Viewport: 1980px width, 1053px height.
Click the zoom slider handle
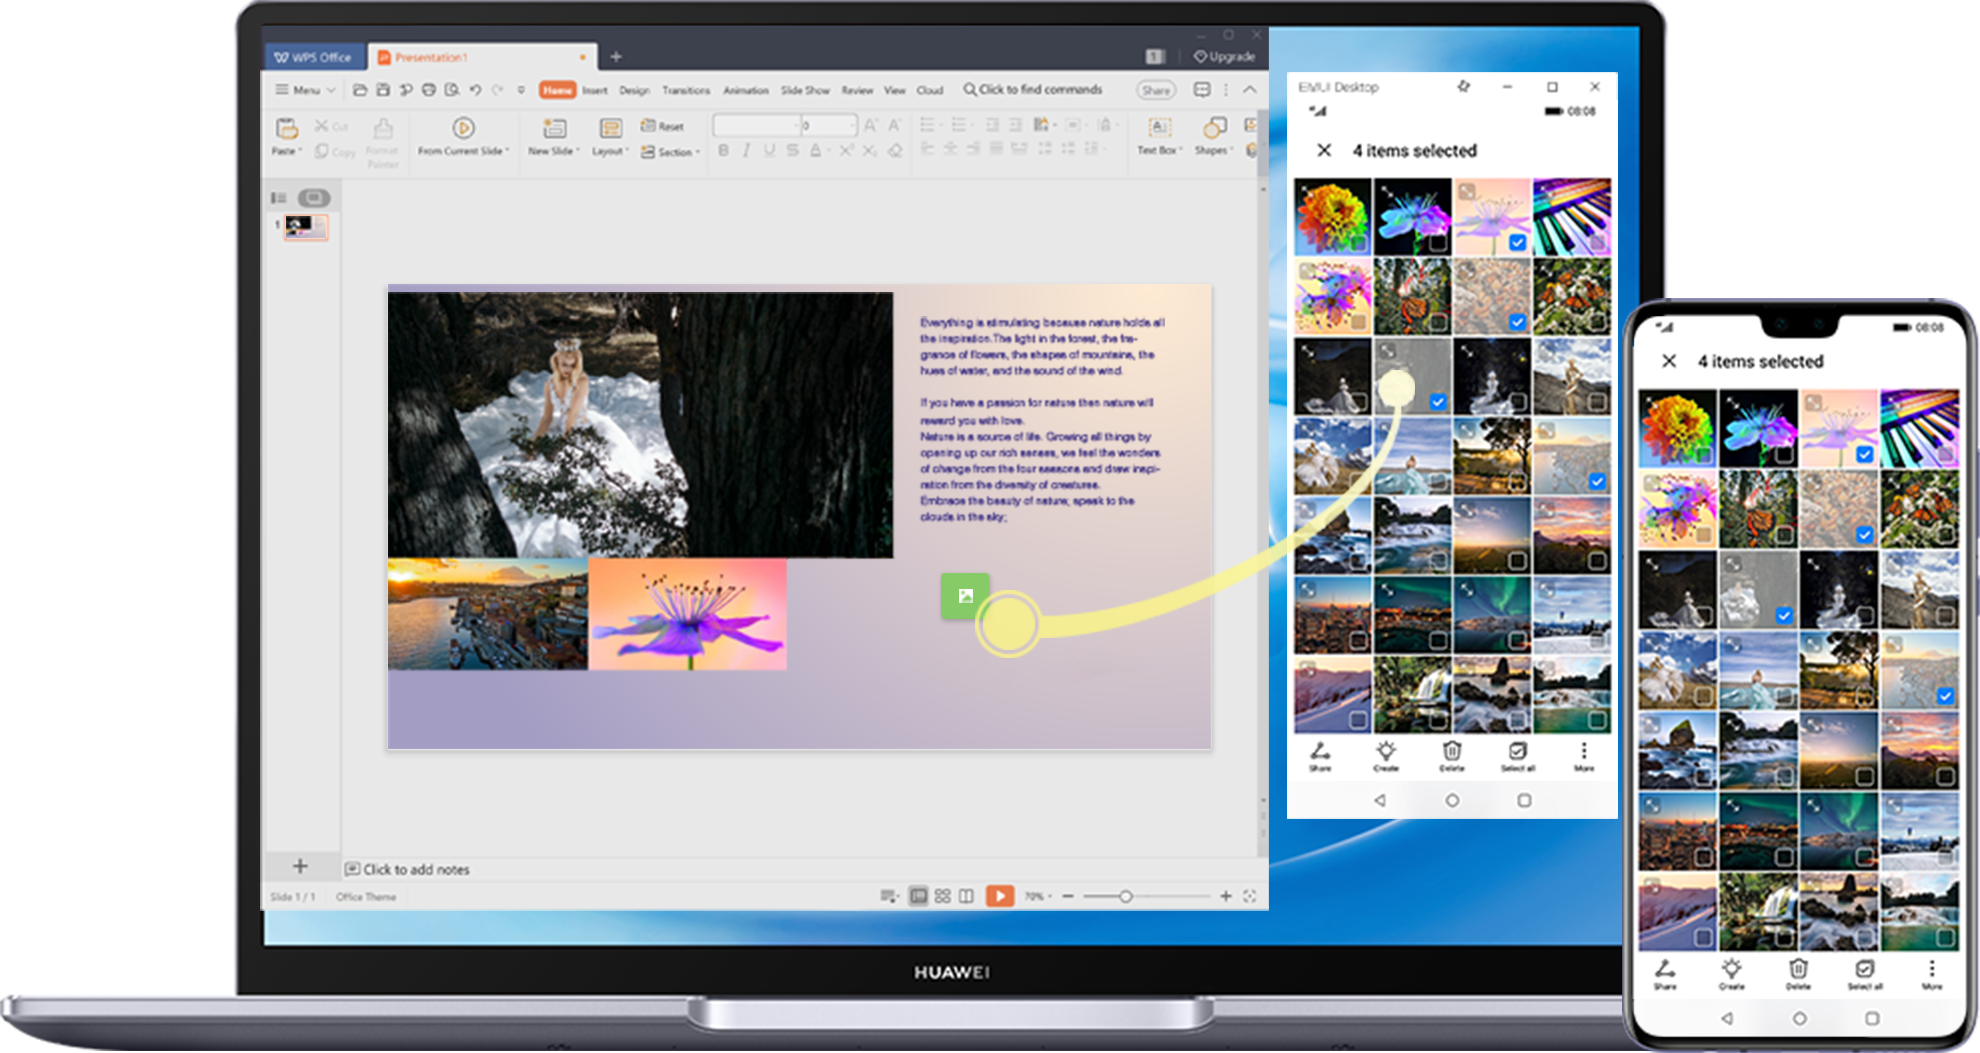[1126, 896]
